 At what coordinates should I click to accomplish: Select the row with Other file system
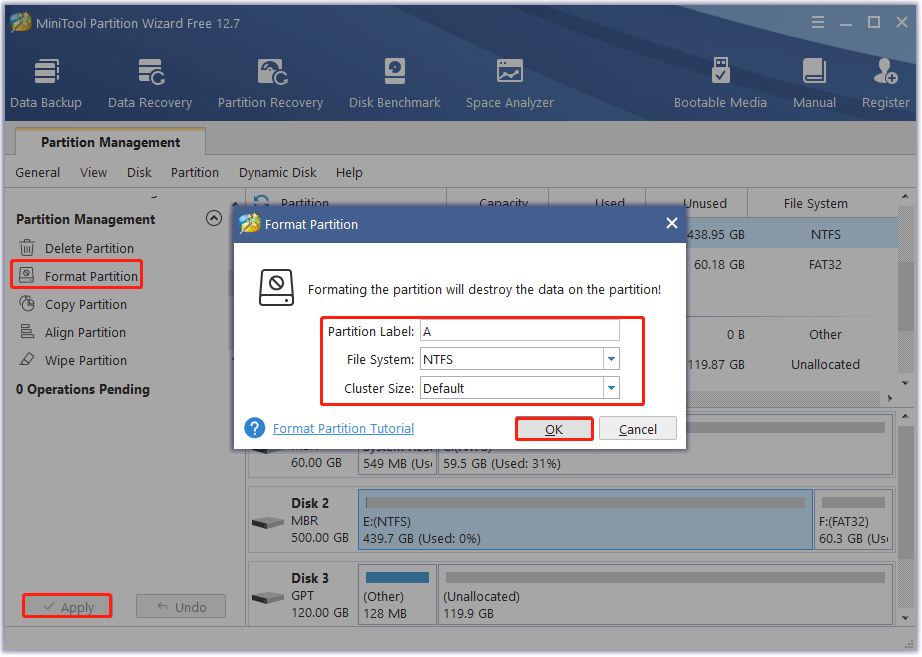(x=791, y=334)
